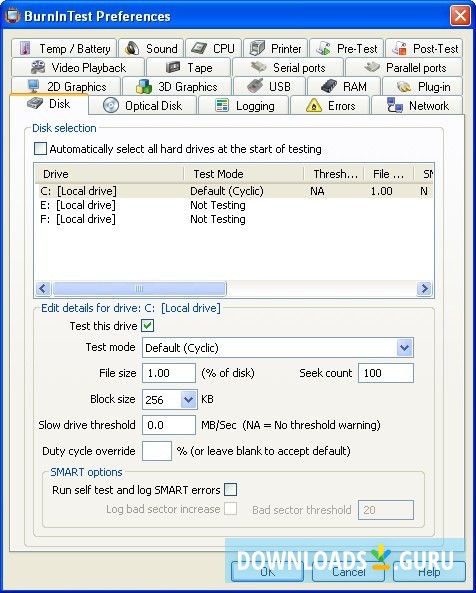This screenshot has width=476, height=593.
Task: Open Help for preferences
Action: (429, 571)
